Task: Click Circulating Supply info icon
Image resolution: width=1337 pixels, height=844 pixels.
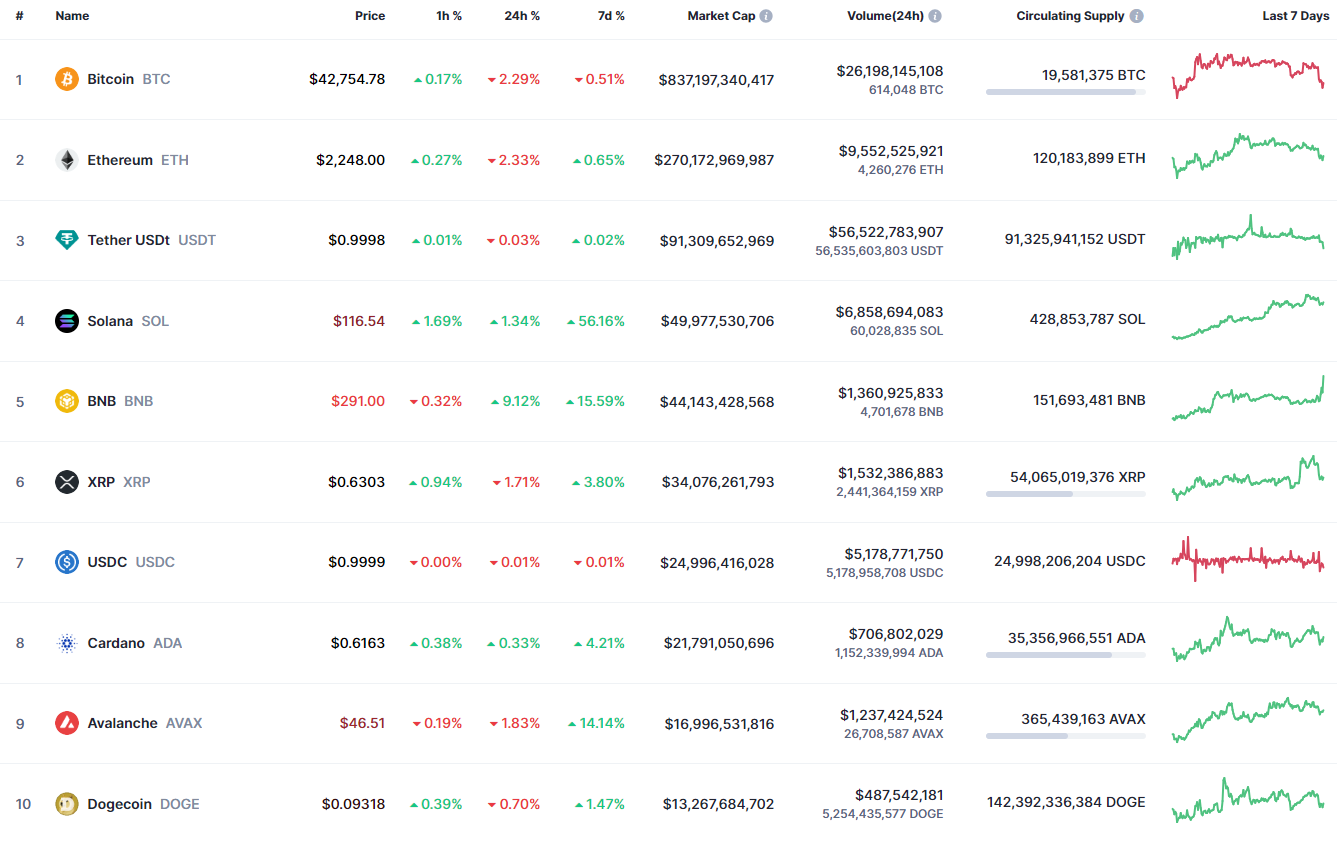Action: coord(1137,16)
